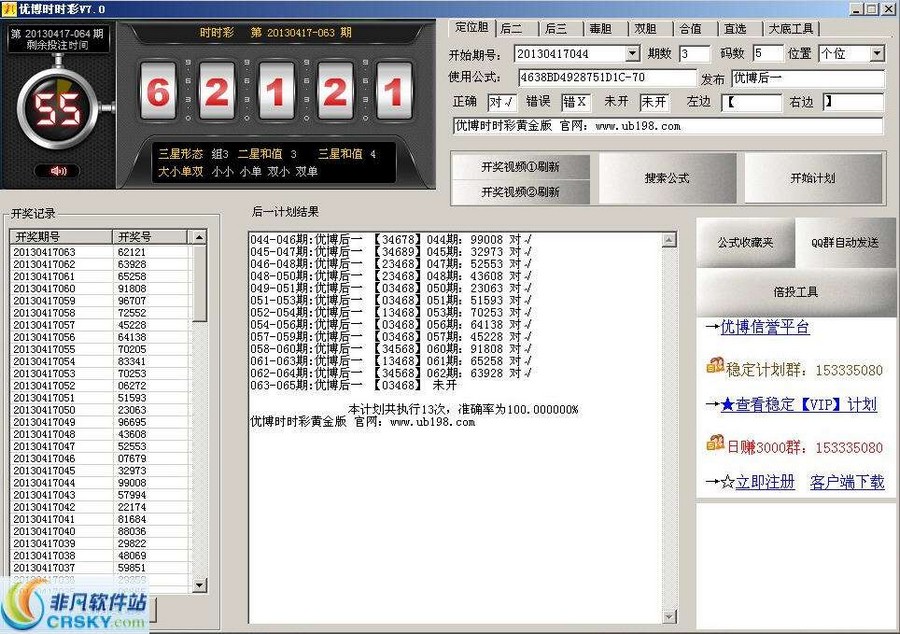The width and height of the screenshot is (900, 634).
Task: Click result line 063-065期 未开
Action: tap(354, 386)
